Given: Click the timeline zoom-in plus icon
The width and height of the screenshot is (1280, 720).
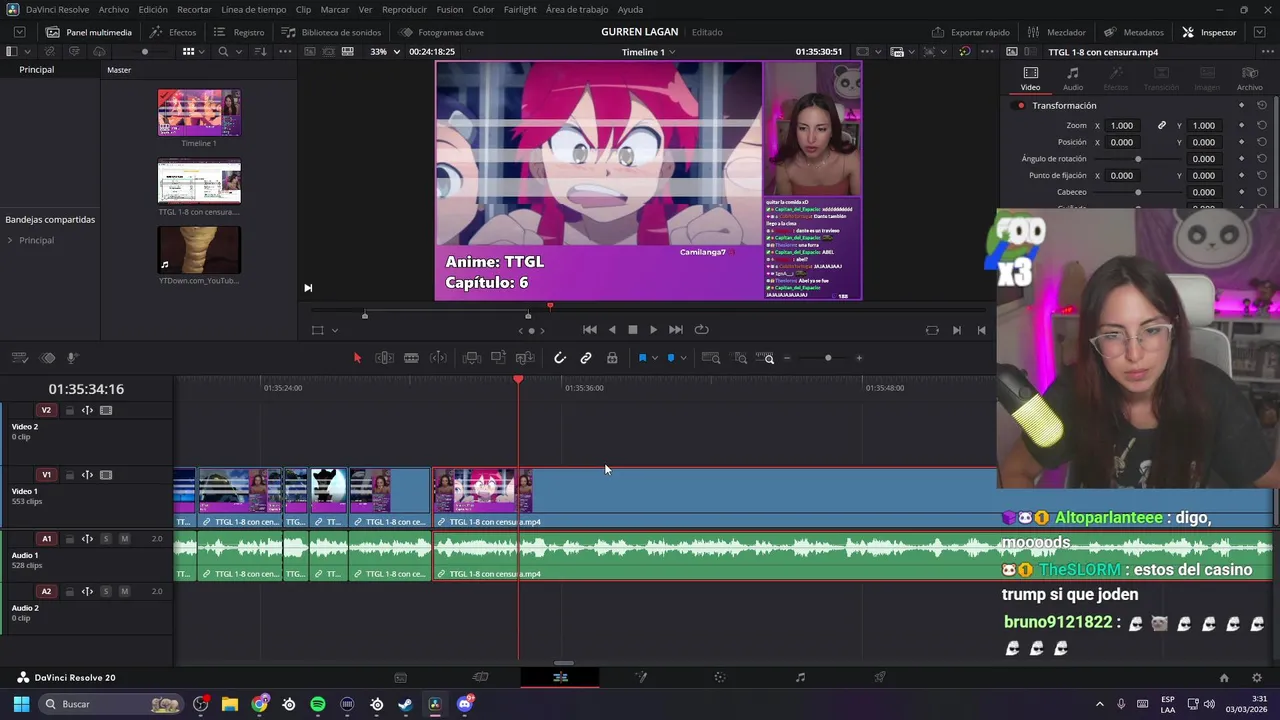Looking at the screenshot, I should (x=858, y=358).
